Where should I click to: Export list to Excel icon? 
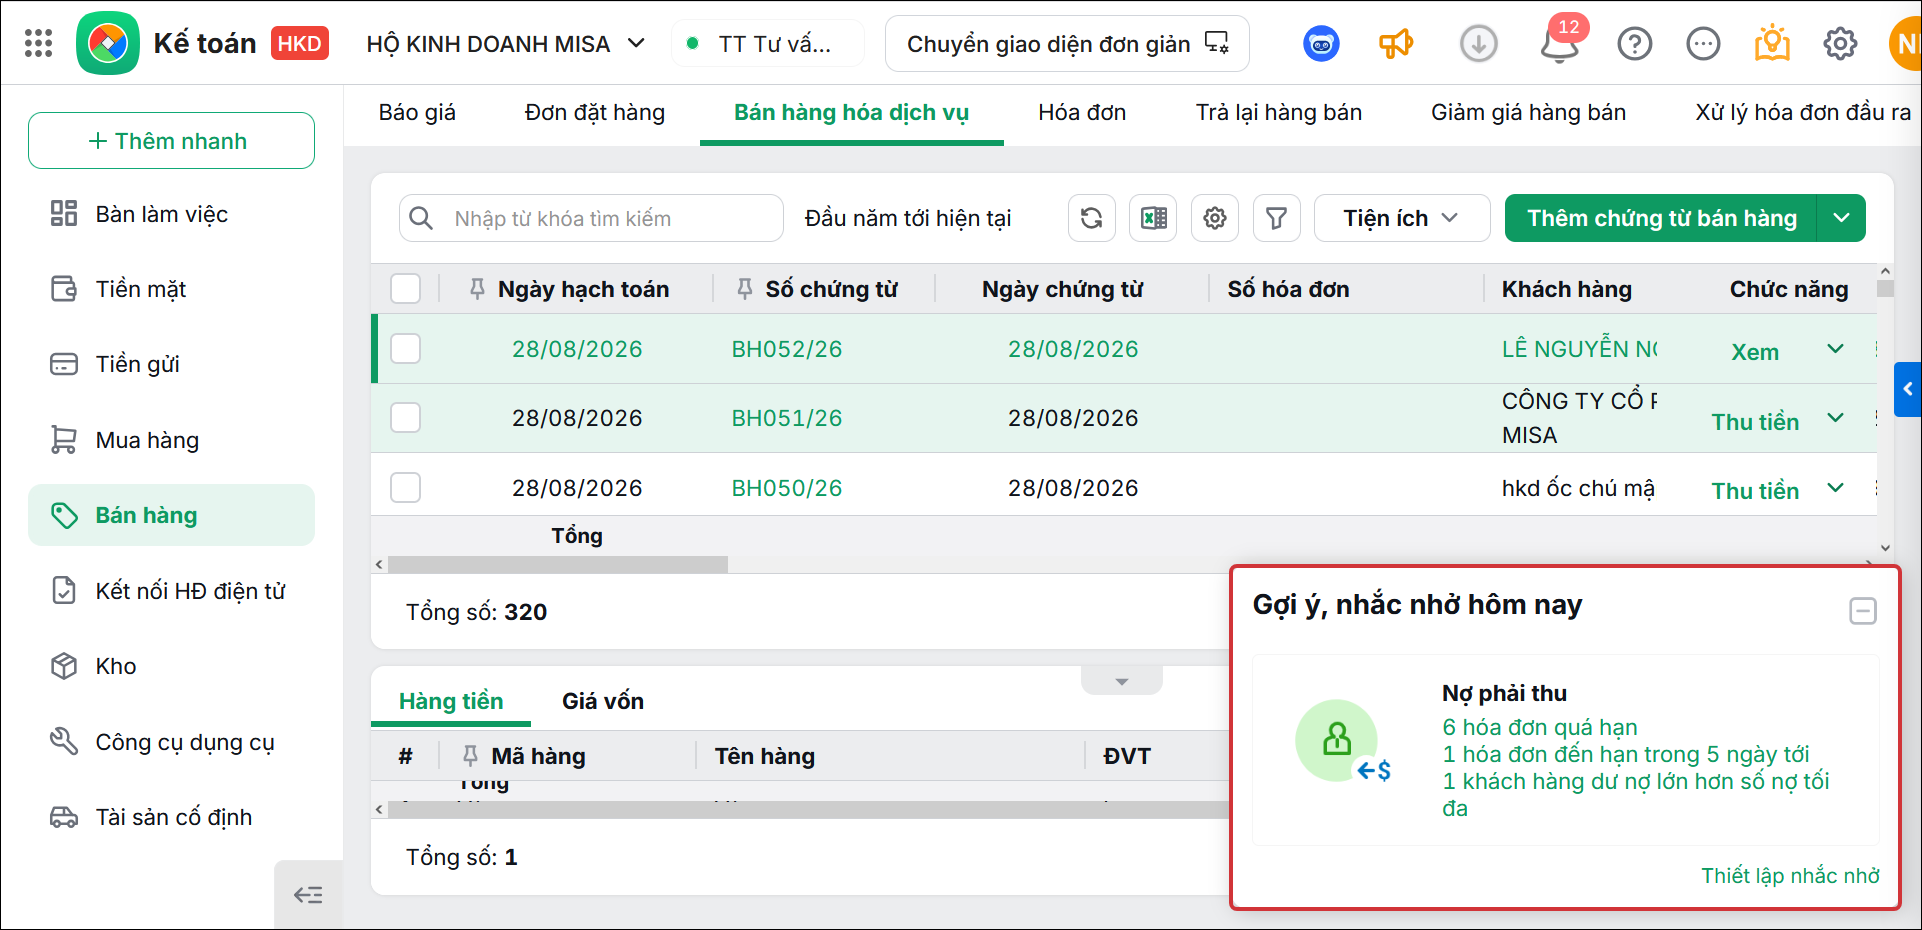[1153, 218]
